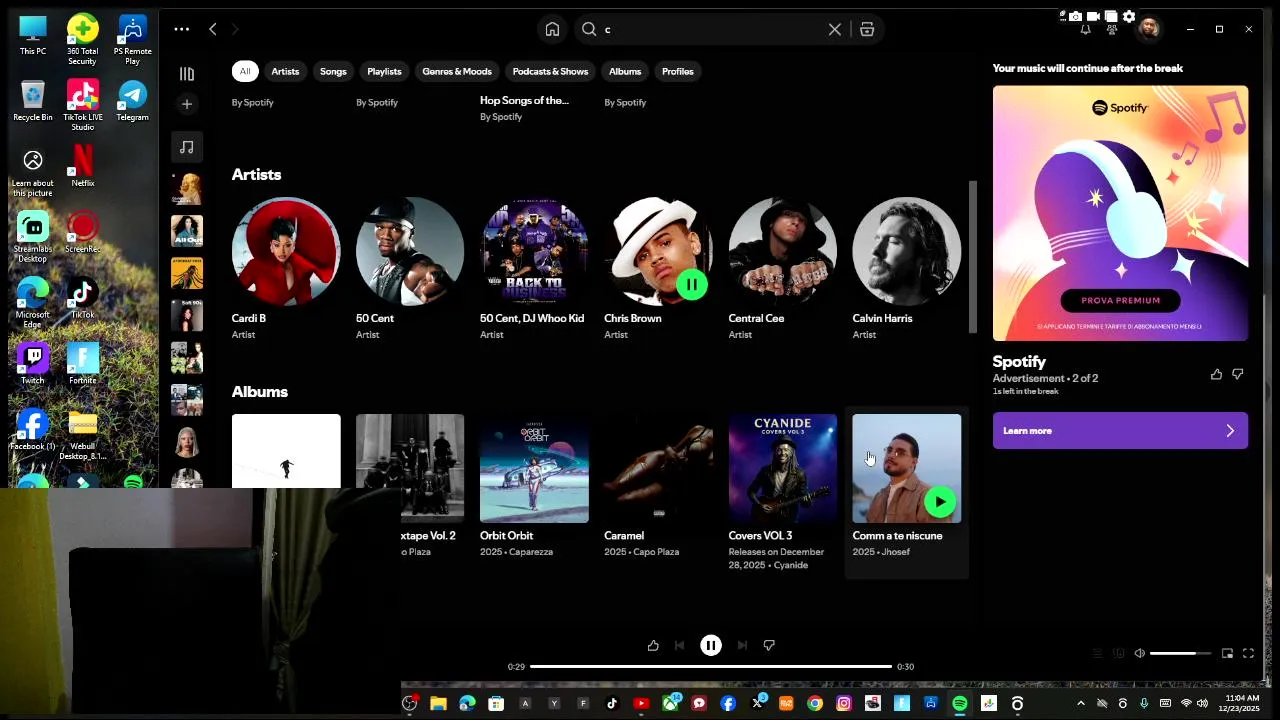The width and height of the screenshot is (1280, 720).
Task: Dislike the advertisement with thumbs down
Action: tap(1238, 374)
